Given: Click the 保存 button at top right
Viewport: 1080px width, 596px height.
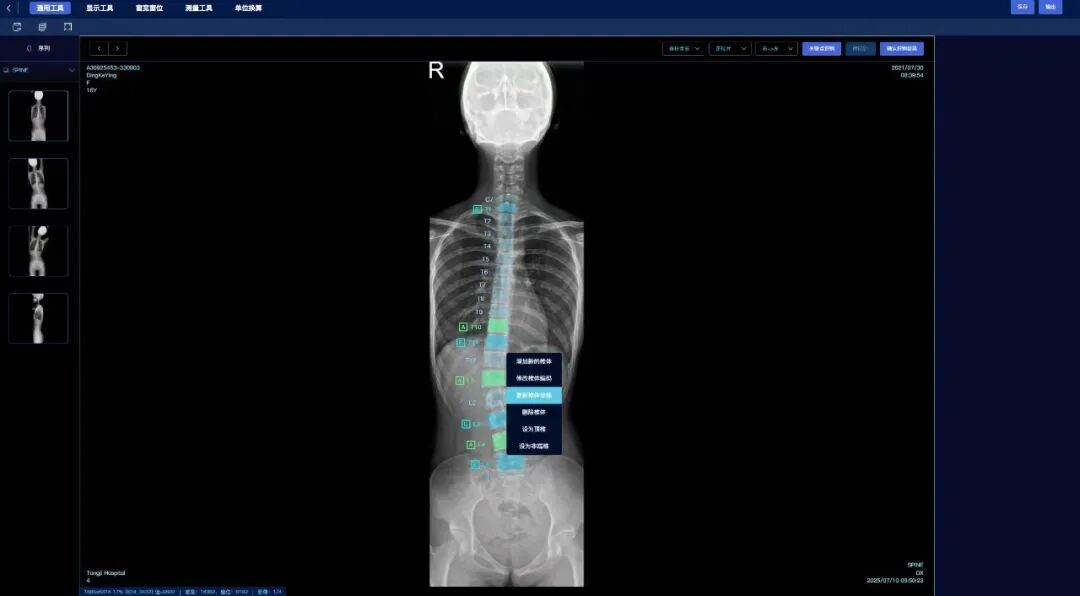Looking at the screenshot, I should coord(1022,7).
